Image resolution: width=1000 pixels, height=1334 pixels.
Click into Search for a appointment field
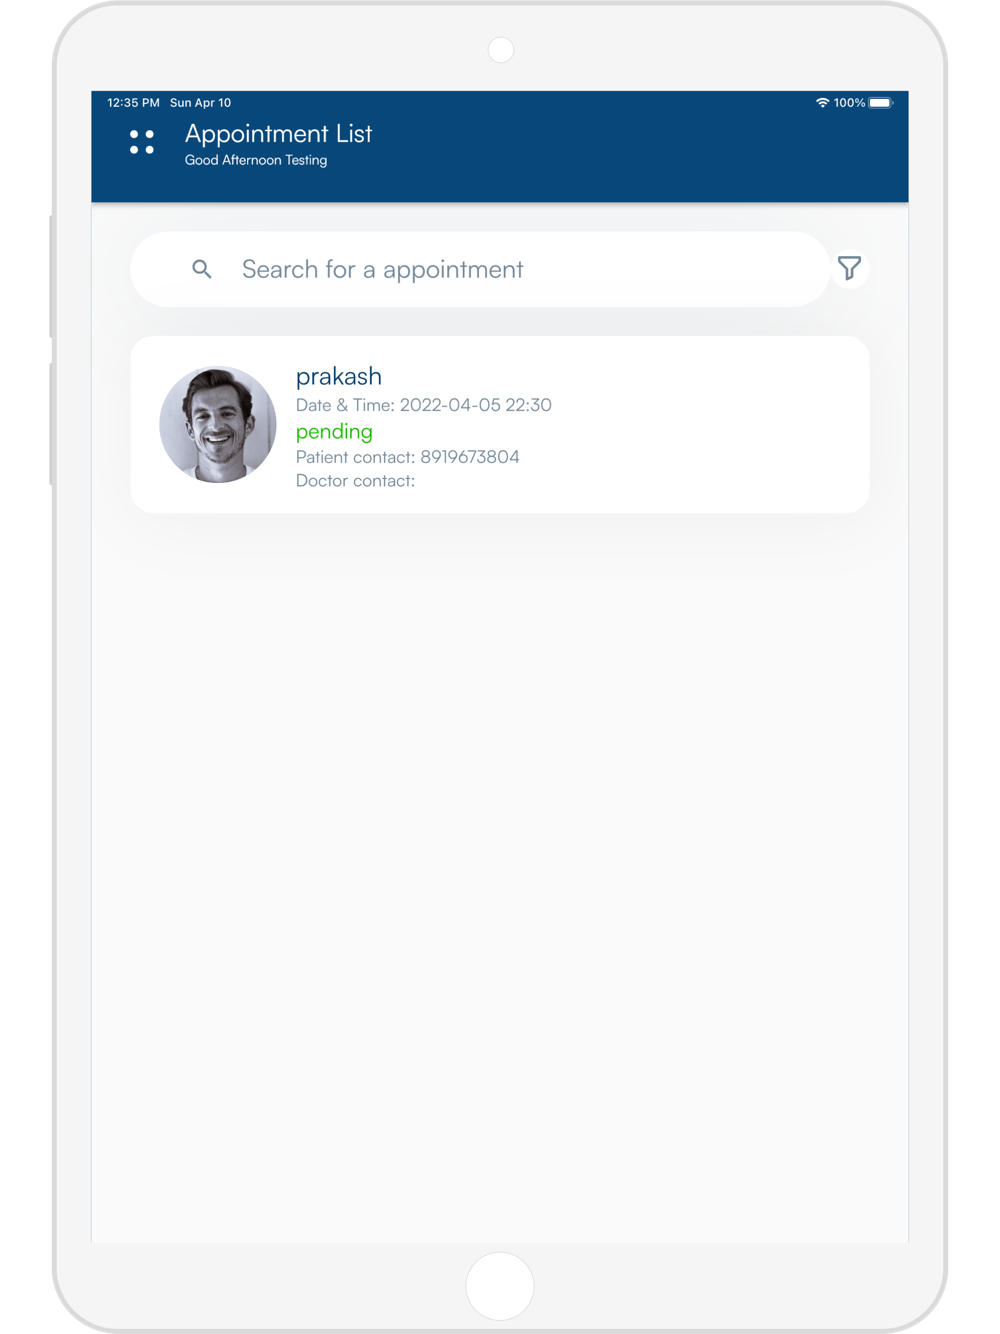(480, 269)
